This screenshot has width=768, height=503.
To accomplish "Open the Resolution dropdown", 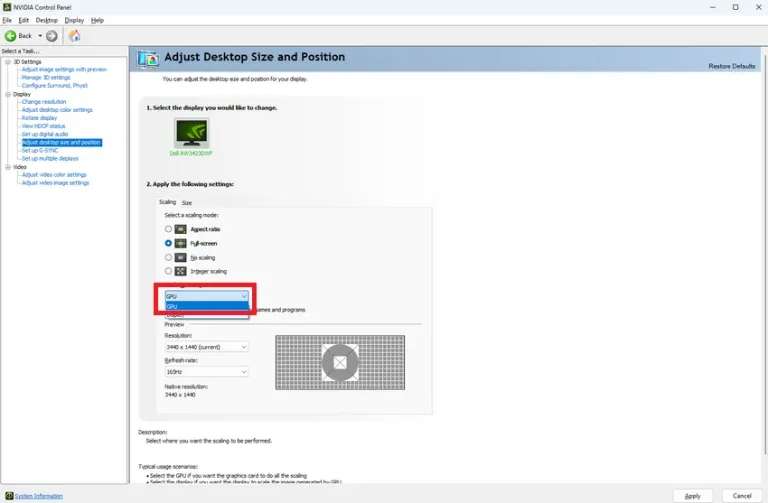I will click(x=207, y=347).
